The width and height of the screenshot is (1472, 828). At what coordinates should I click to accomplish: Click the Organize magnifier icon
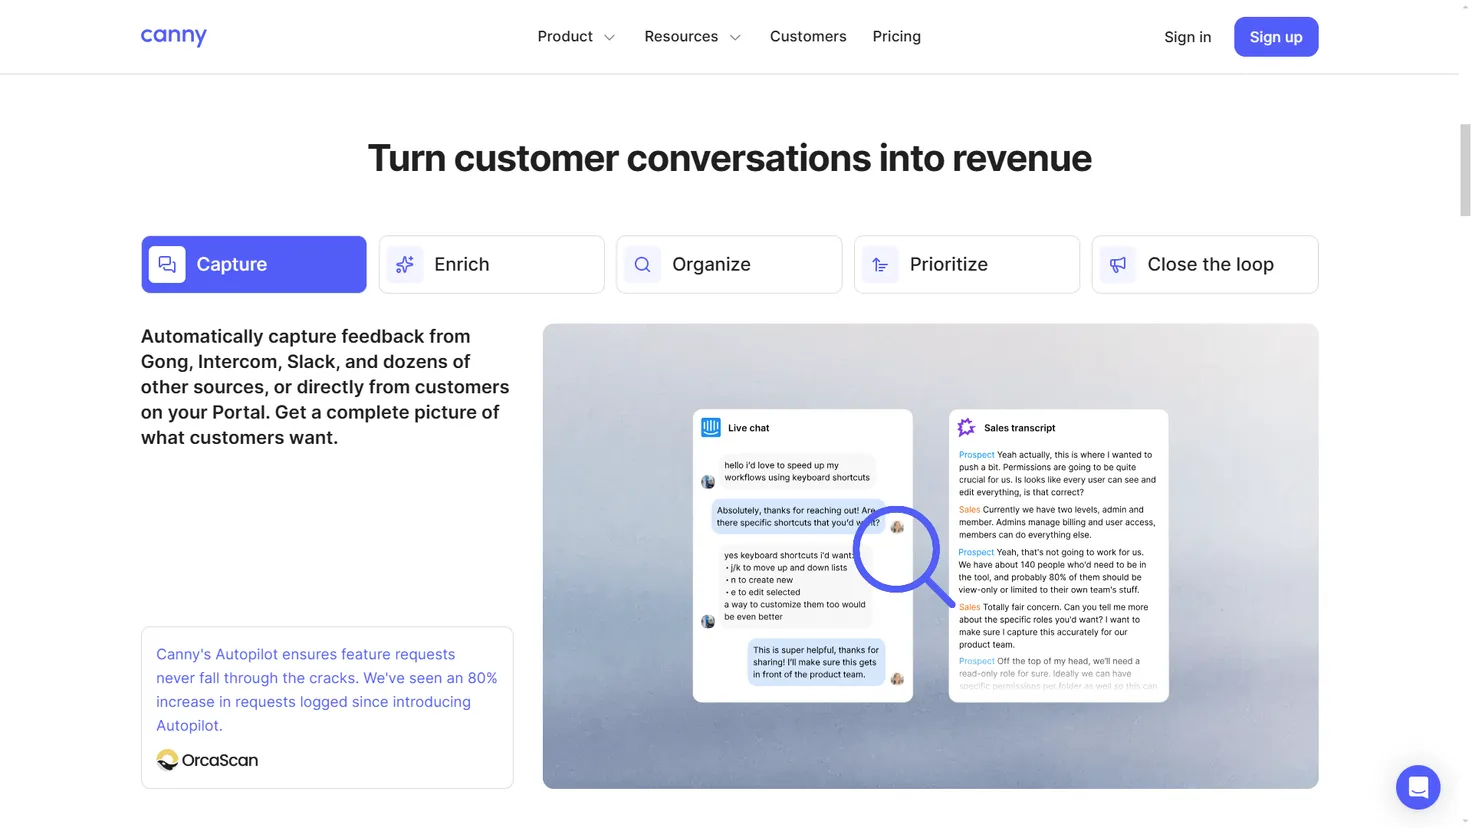pos(643,264)
